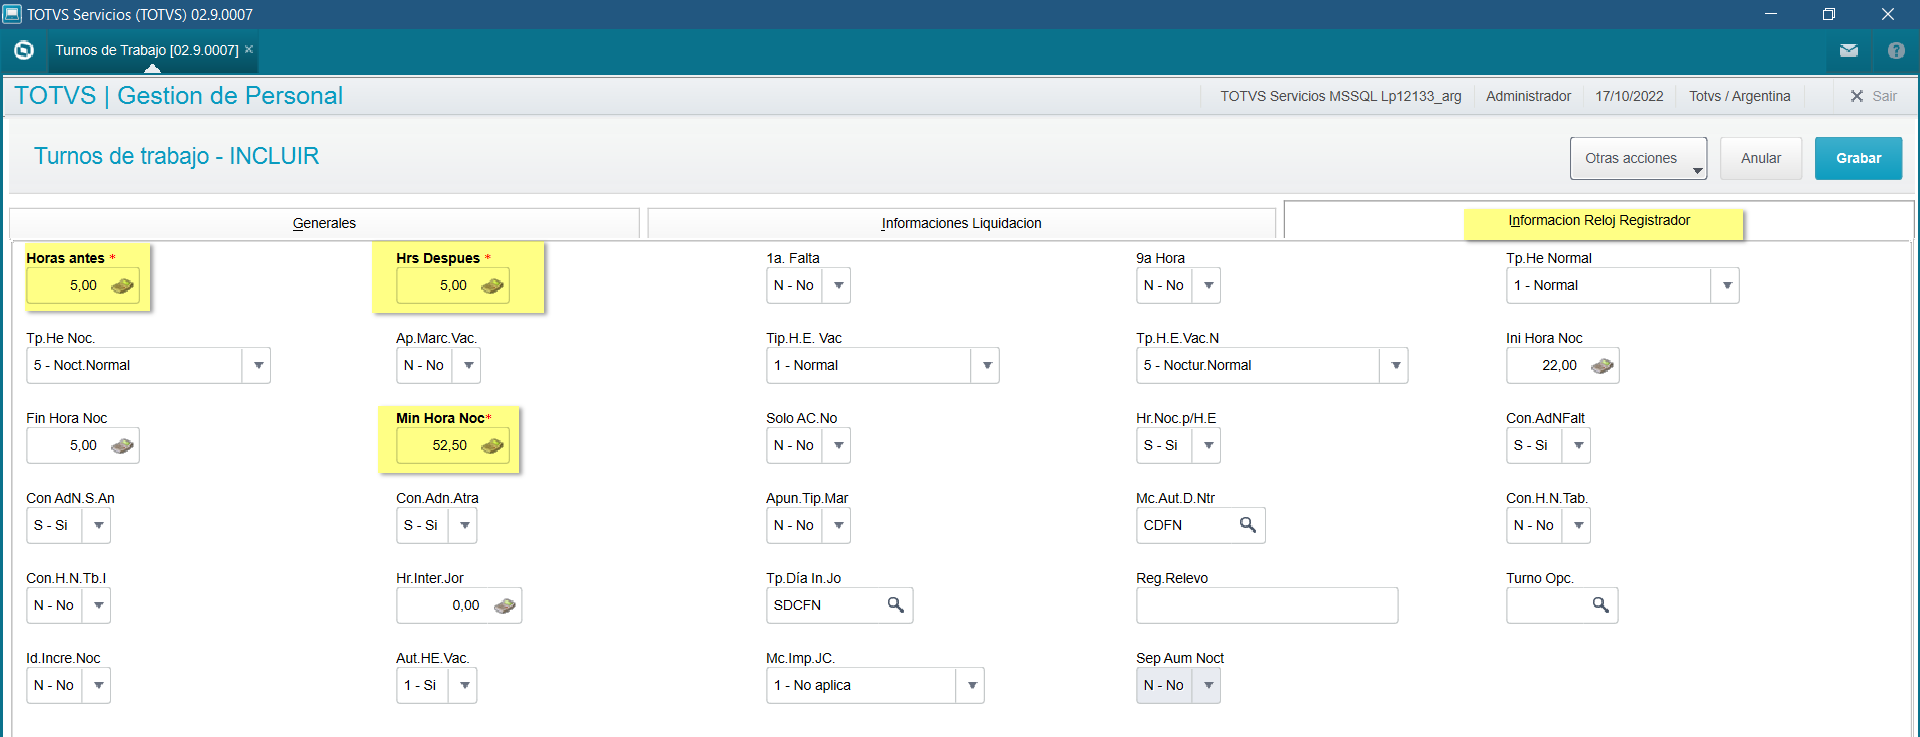Image resolution: width=1920 pixels, height=737 pixels.
Task: Switch to the Generales tab
Action: pyautogui.click(x=324, y=223)
